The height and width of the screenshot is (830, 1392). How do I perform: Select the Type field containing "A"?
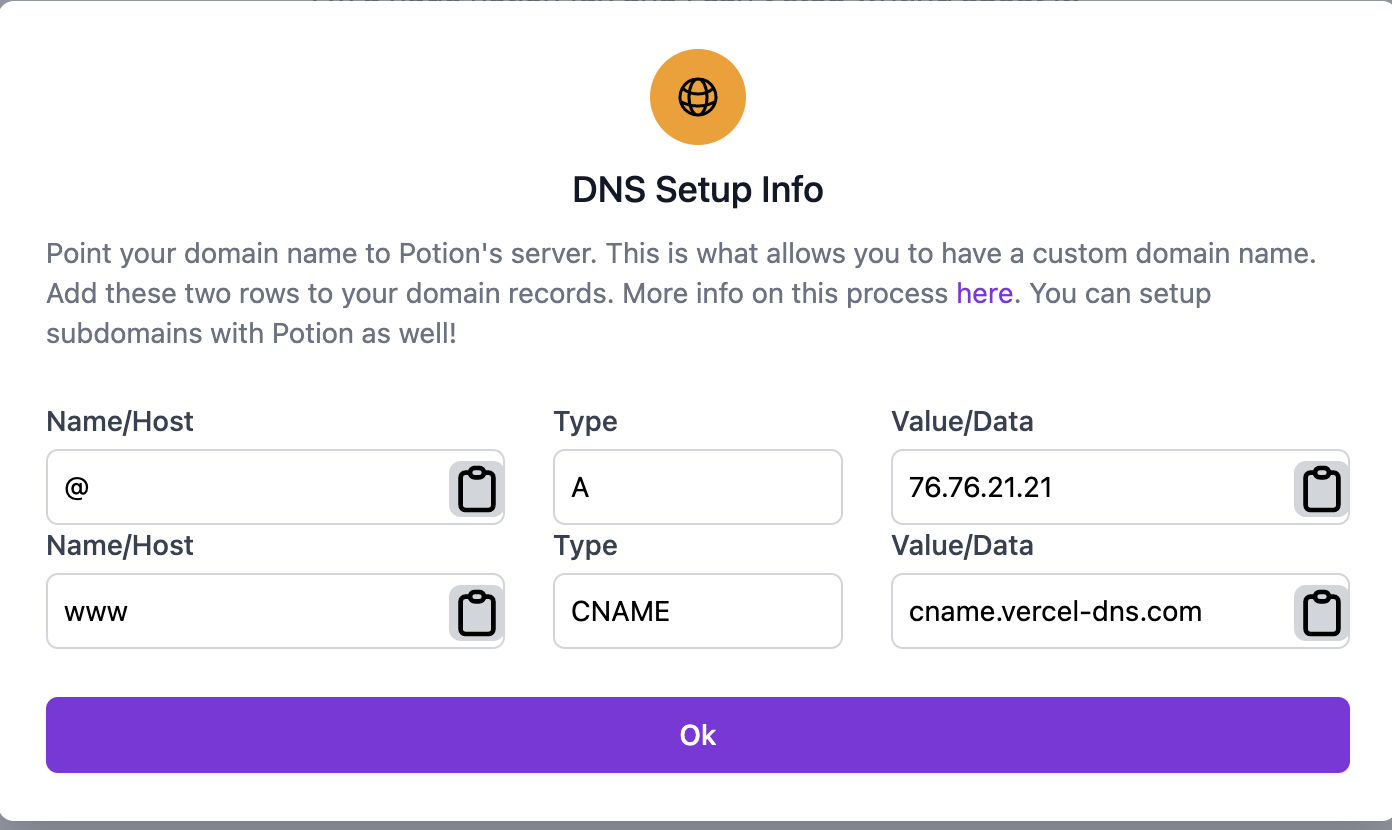coord(697,487)
